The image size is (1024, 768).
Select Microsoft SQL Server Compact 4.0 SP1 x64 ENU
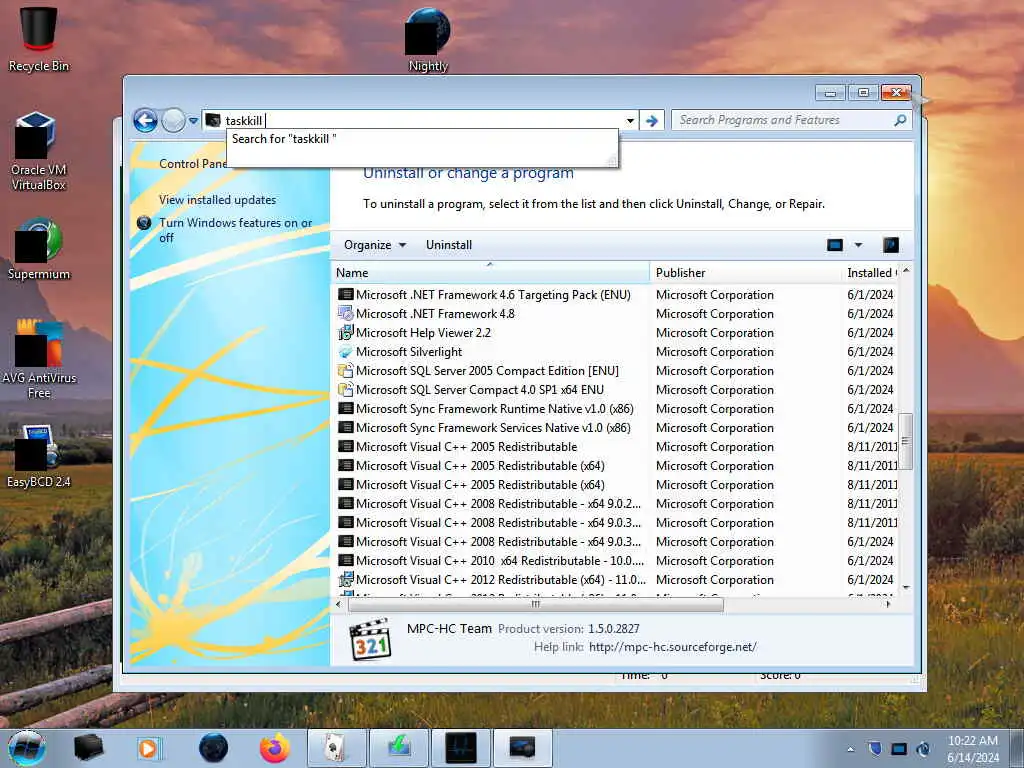[480, 389]
